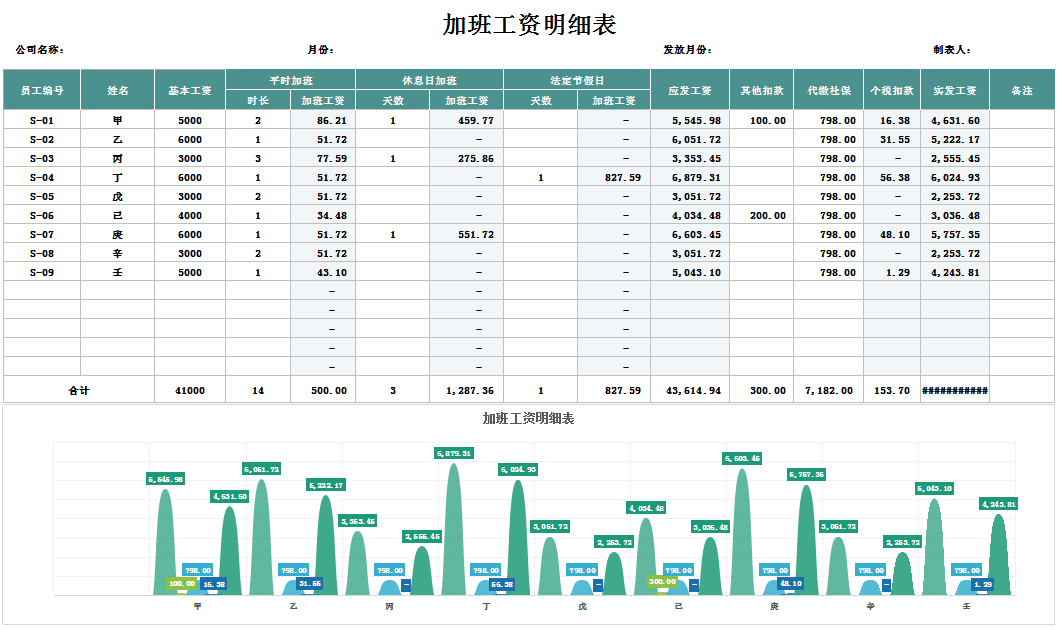Click the 发放月份: label
The height and width of the screenshot is (630, 1063).
[x=687, y=50]
